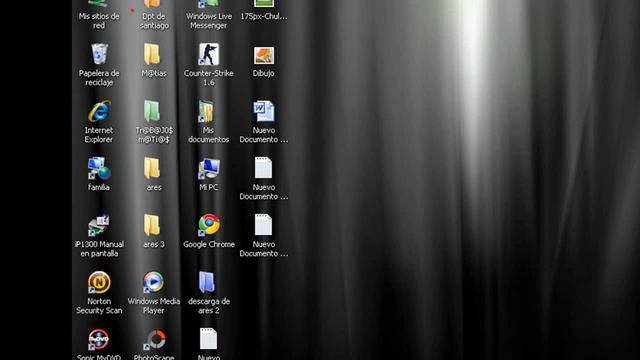Select the Mis sitios de red label

[x=99, y=21]
